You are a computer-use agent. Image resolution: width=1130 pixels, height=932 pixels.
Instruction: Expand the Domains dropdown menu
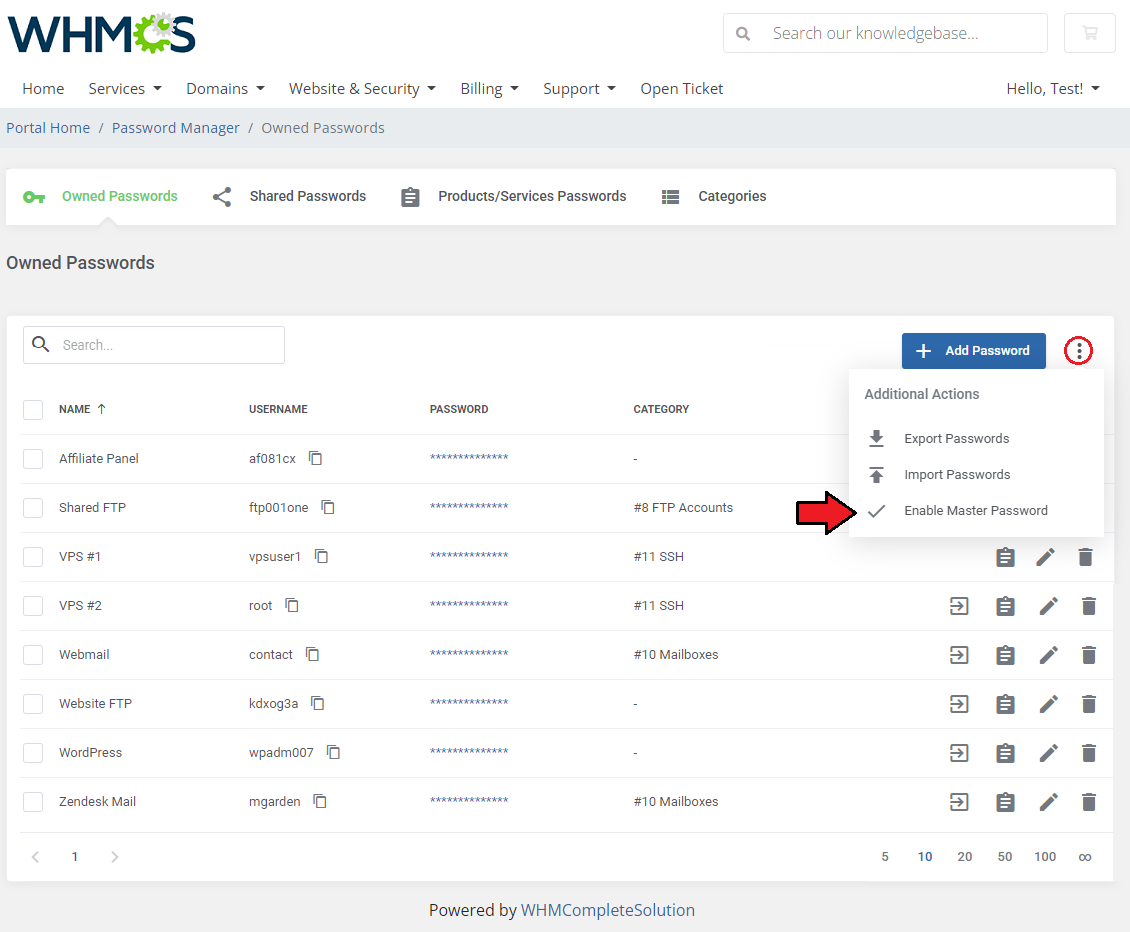[226, 89]
